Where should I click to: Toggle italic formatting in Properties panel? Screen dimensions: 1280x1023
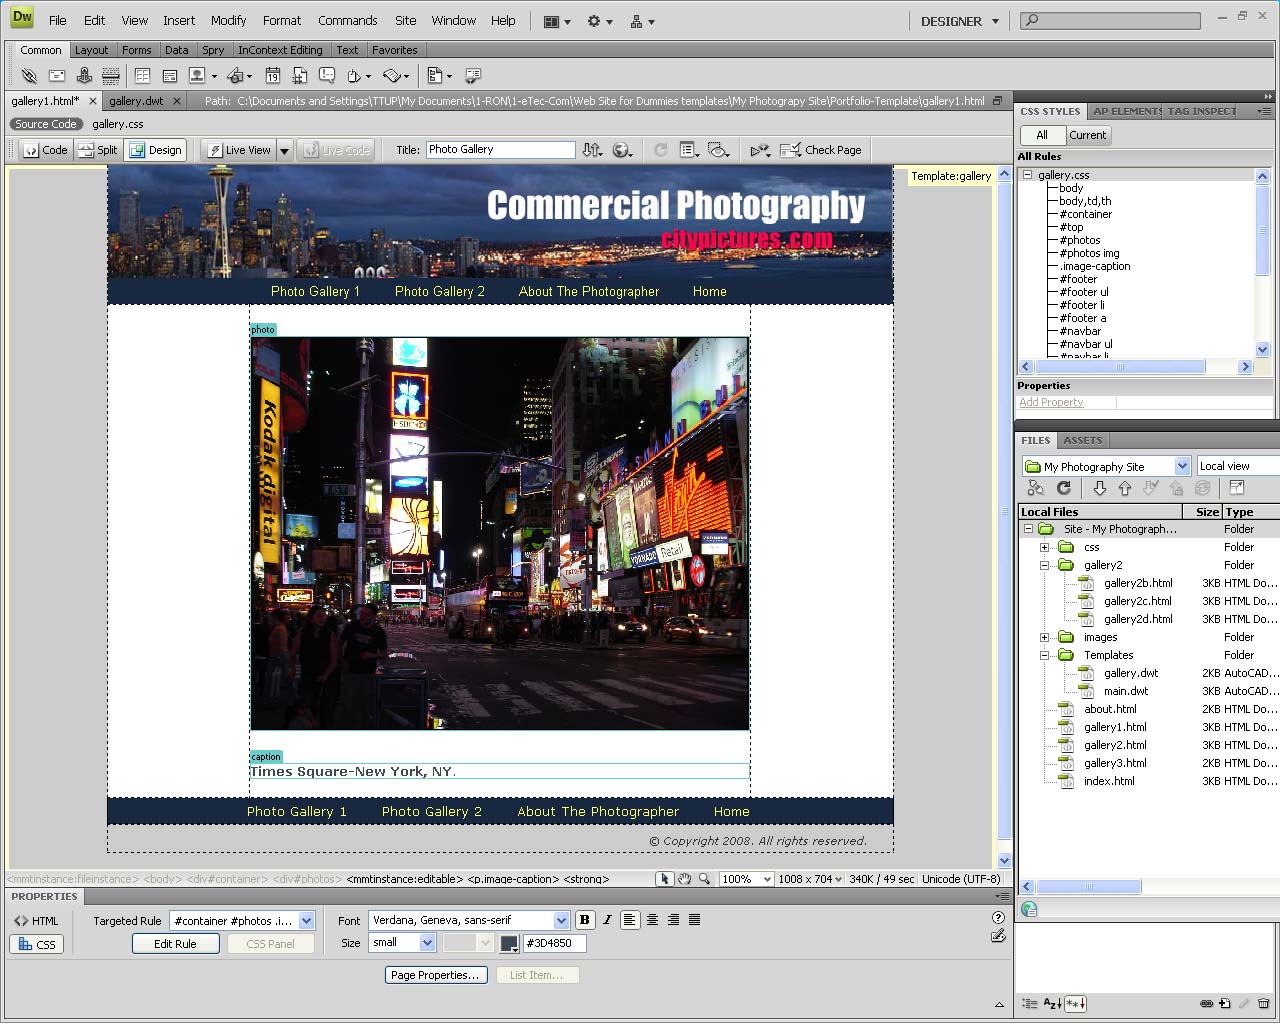tap(608, 920)
